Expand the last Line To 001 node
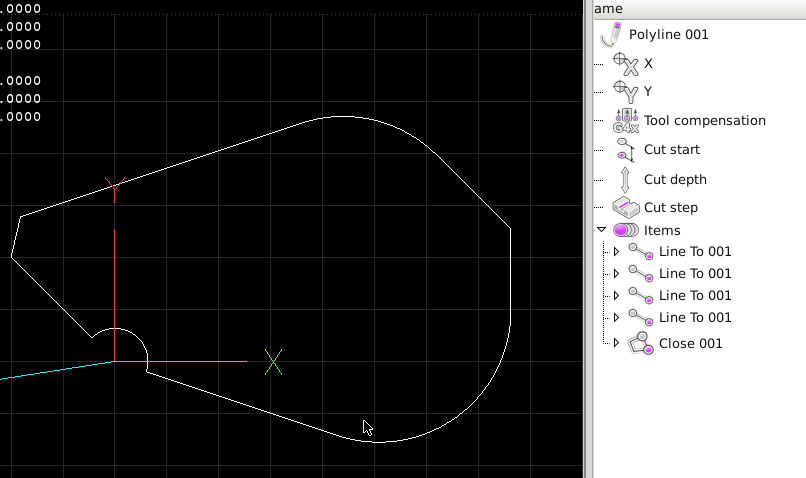This screenshot has width=806, height=478. (x=616, y=318)
